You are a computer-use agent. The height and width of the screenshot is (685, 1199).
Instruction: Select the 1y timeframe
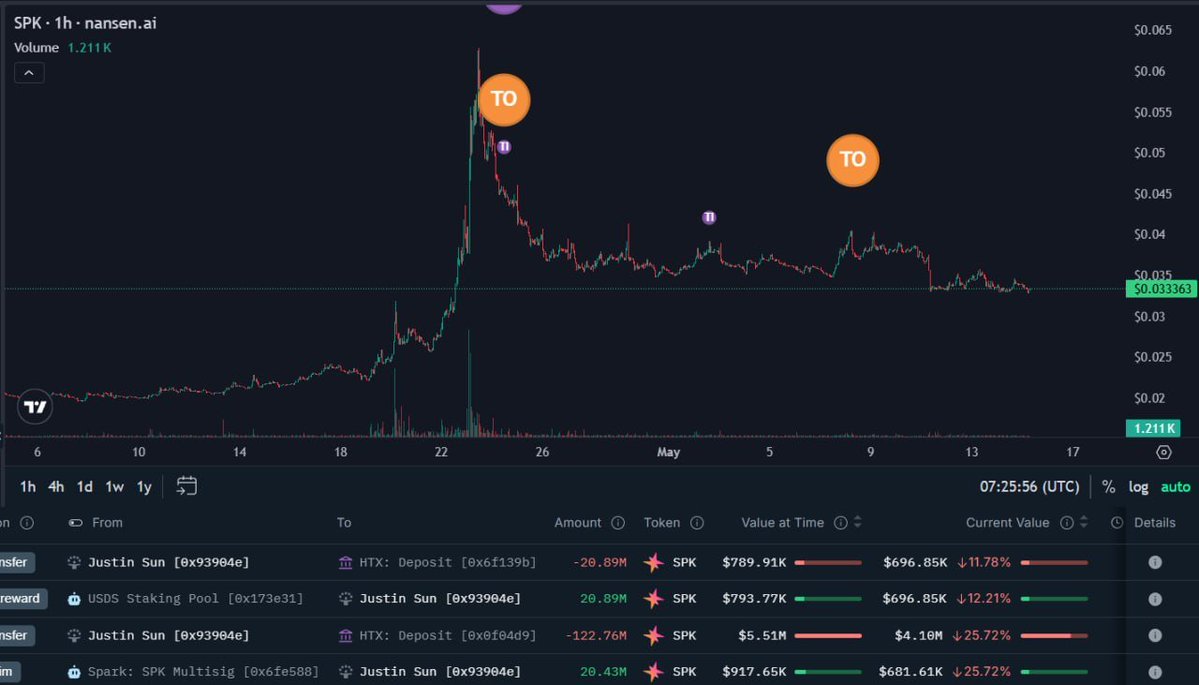(x=144, y=487)
